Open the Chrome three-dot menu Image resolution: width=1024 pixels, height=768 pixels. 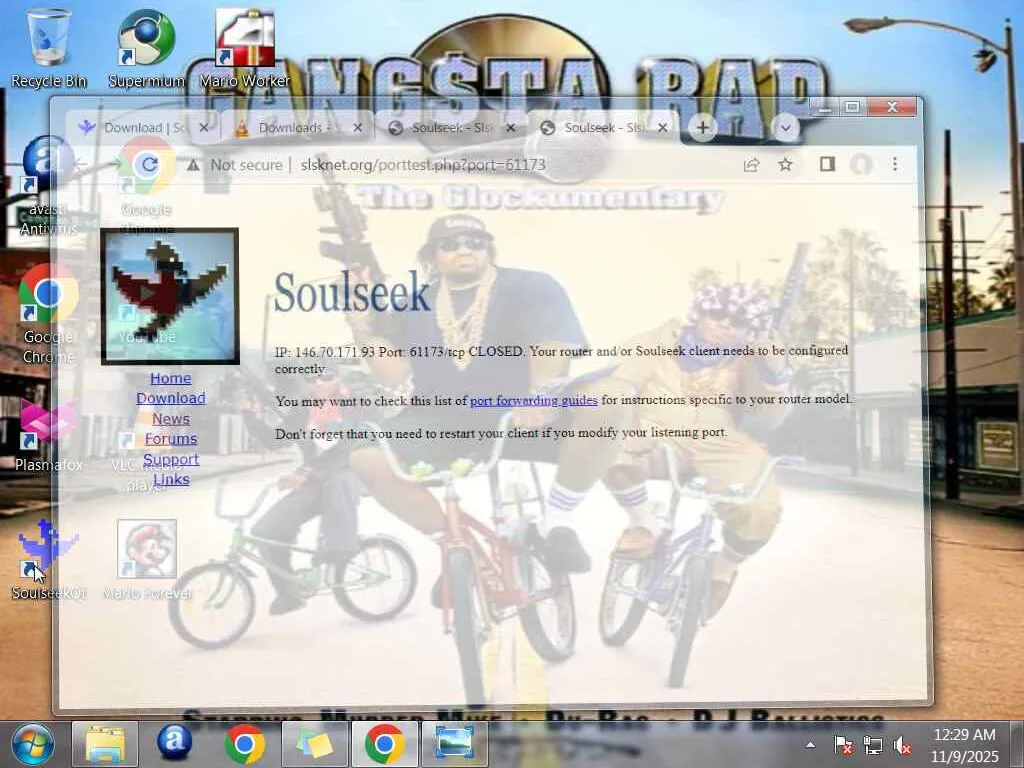[895, 164]
